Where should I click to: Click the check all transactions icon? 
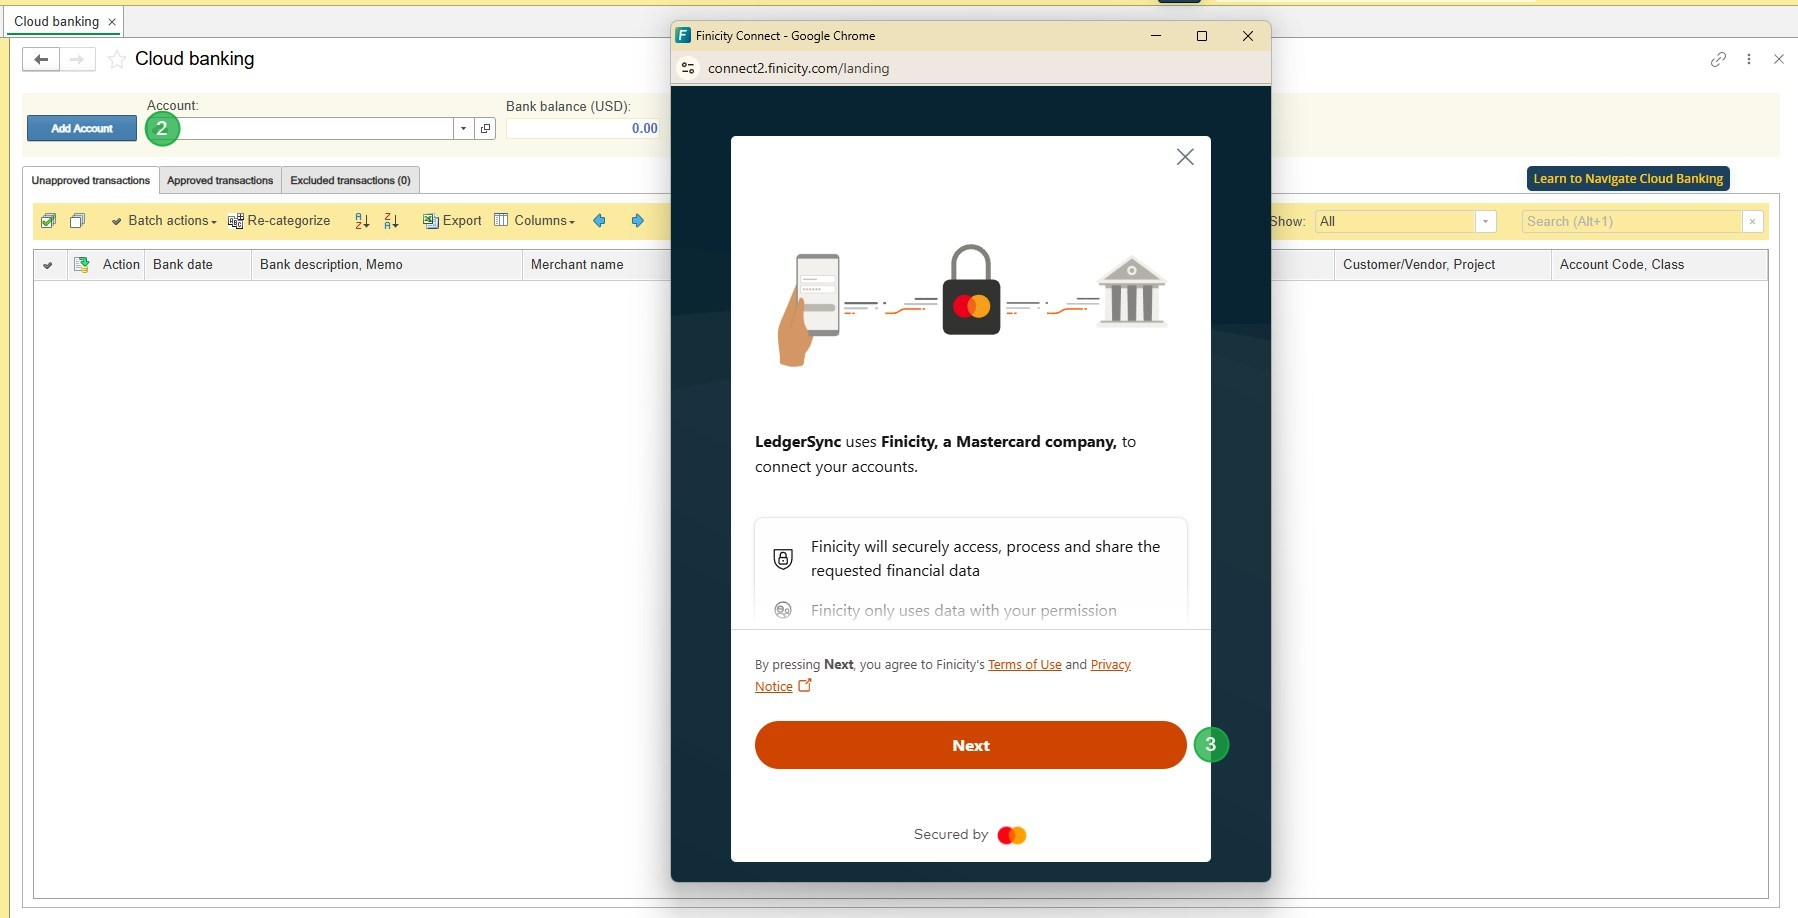(x=48, y=221)
